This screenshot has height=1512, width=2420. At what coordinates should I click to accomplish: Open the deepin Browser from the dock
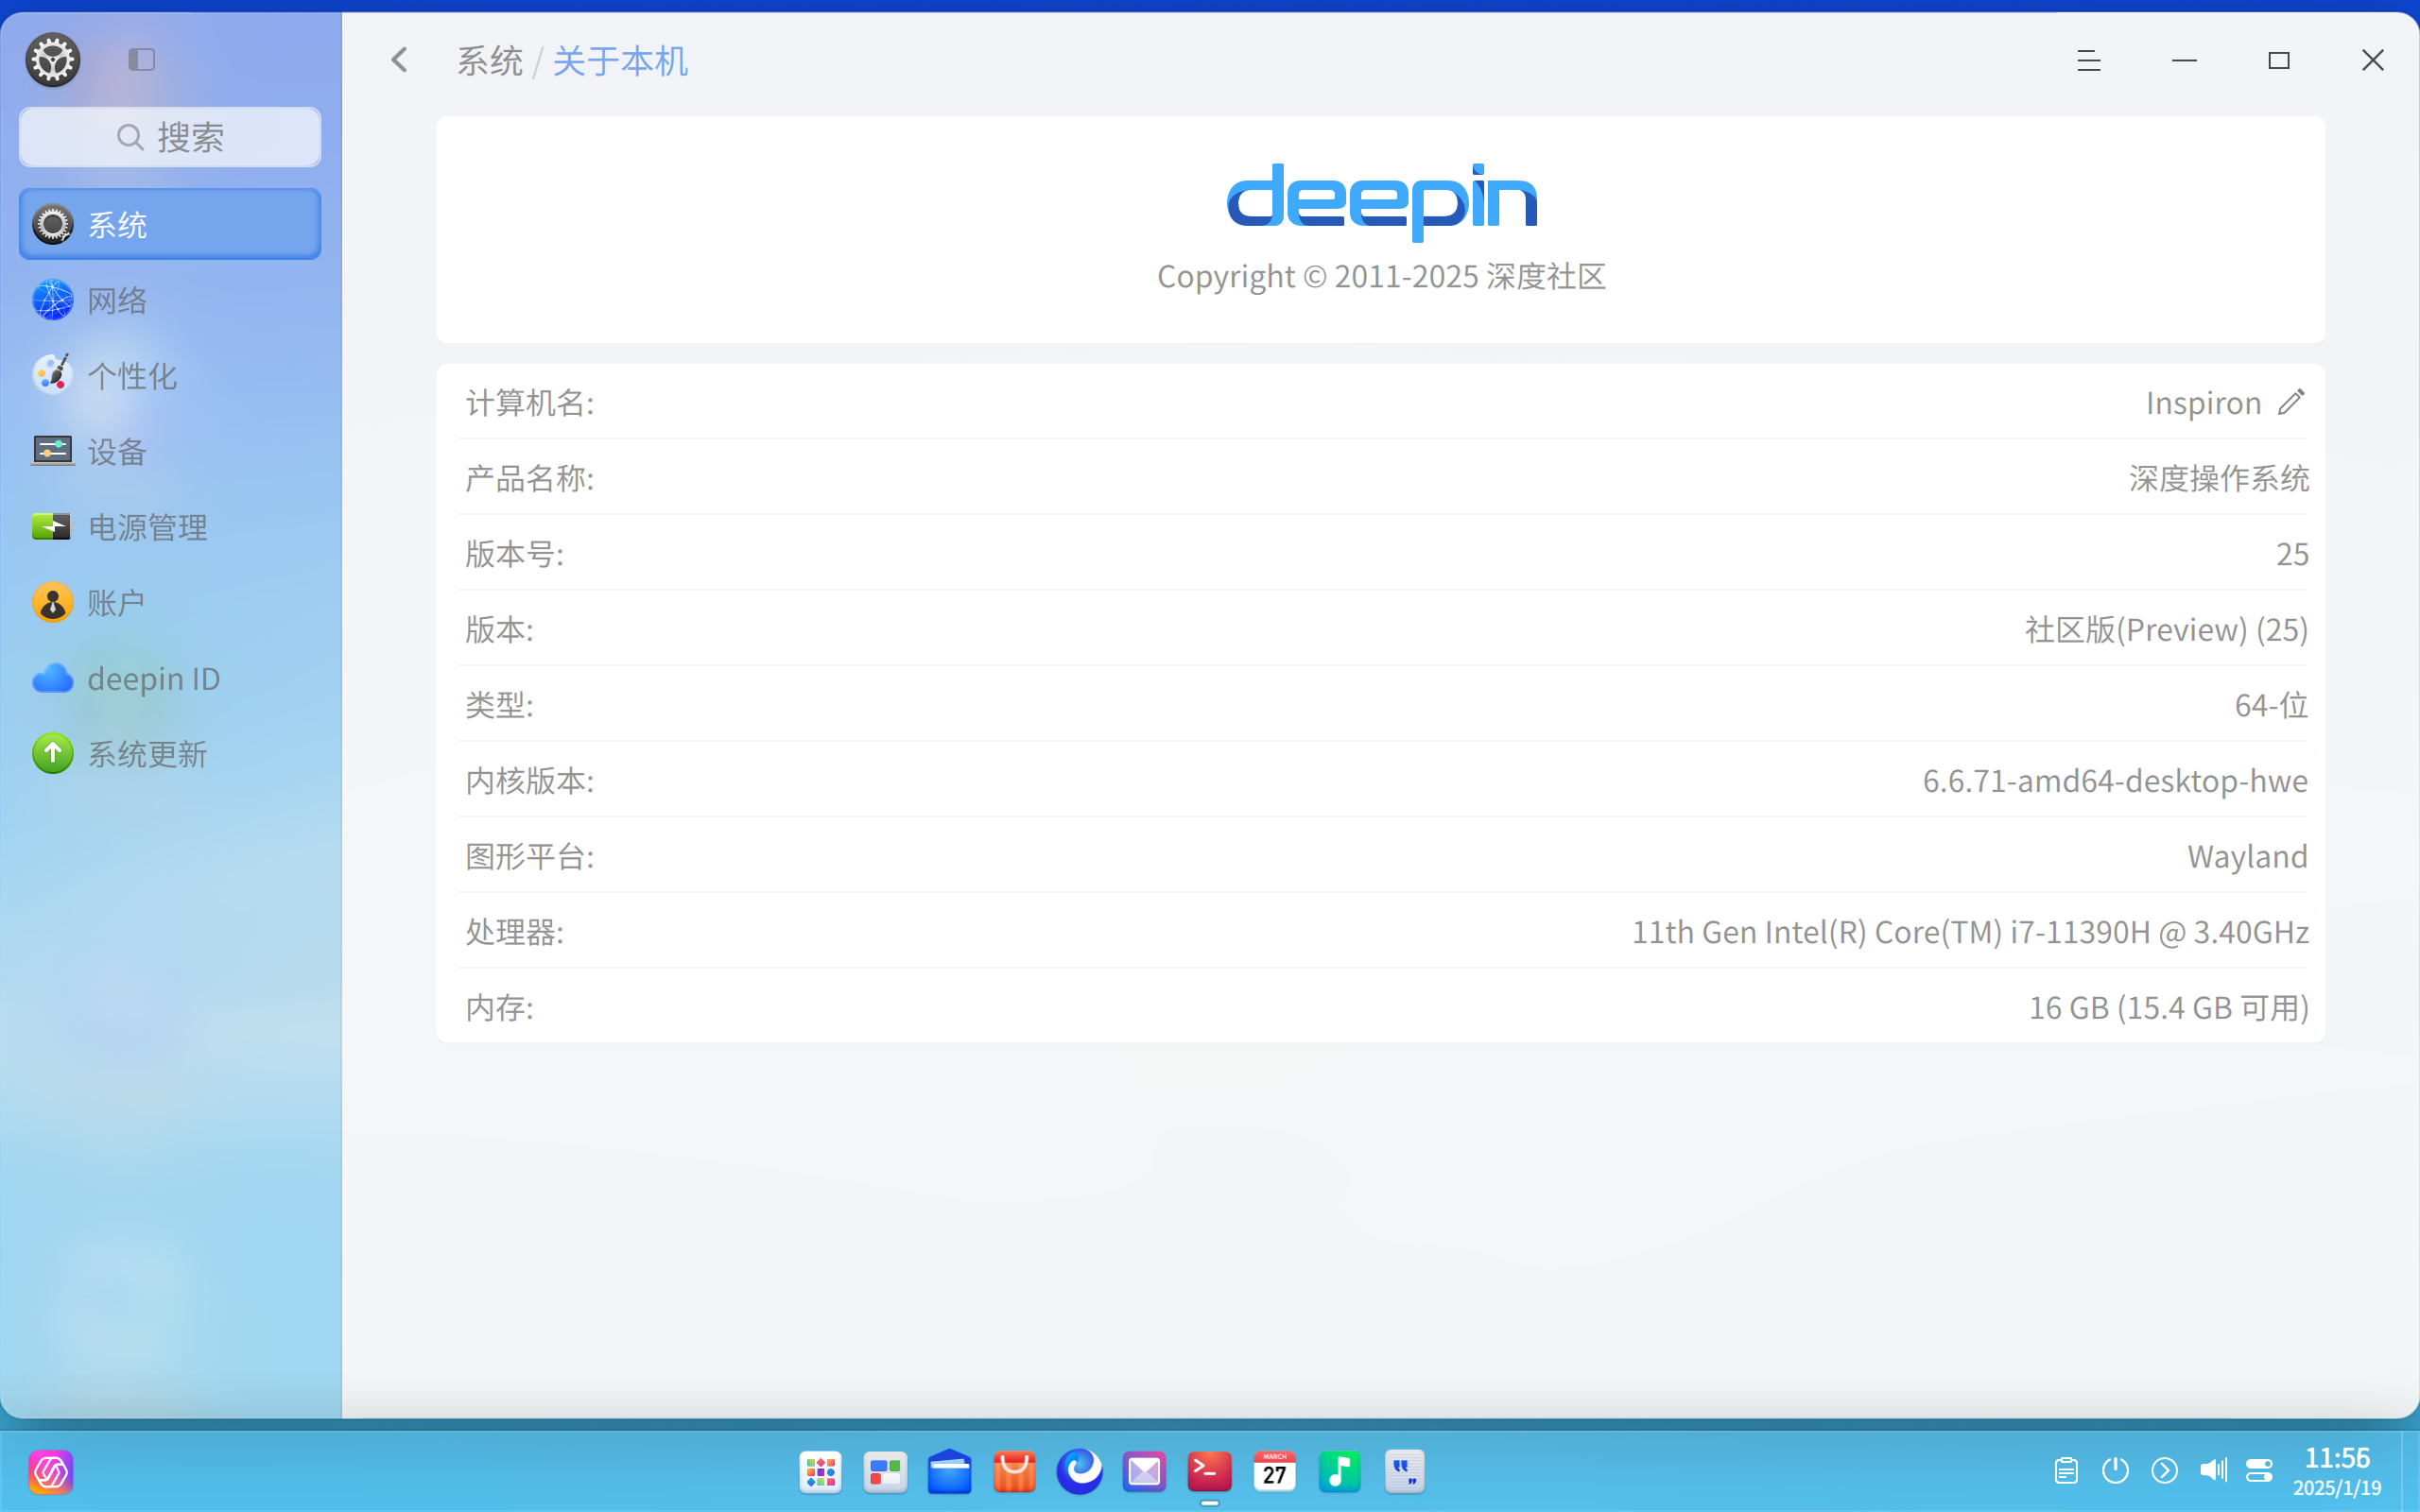click(1079, 1471)
